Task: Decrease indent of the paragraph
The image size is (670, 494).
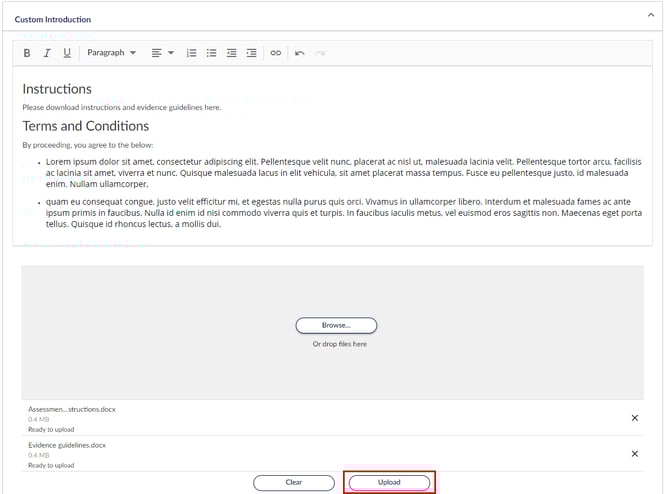Action: [x=231, y=53]
